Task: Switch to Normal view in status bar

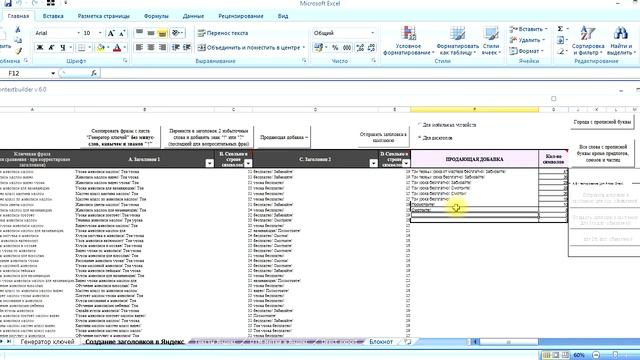Action: (547, 355)
